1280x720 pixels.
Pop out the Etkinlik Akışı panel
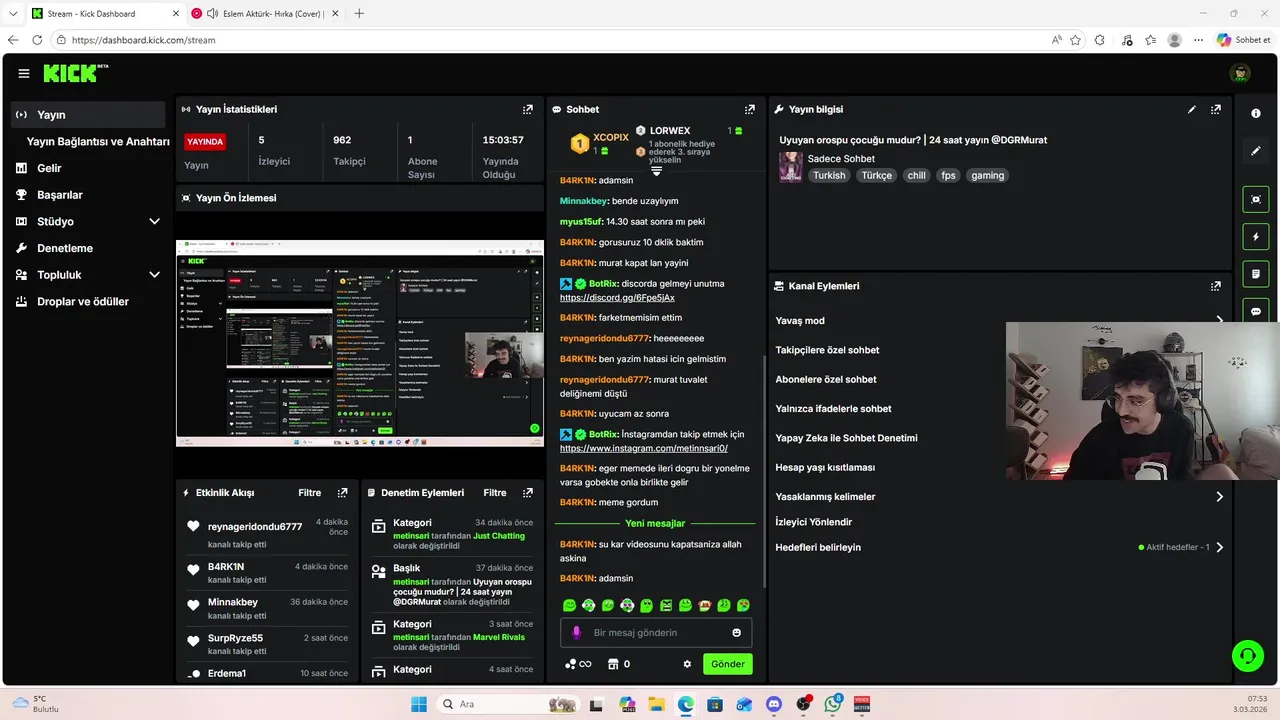pyautogui.click(x=343, y=493)
